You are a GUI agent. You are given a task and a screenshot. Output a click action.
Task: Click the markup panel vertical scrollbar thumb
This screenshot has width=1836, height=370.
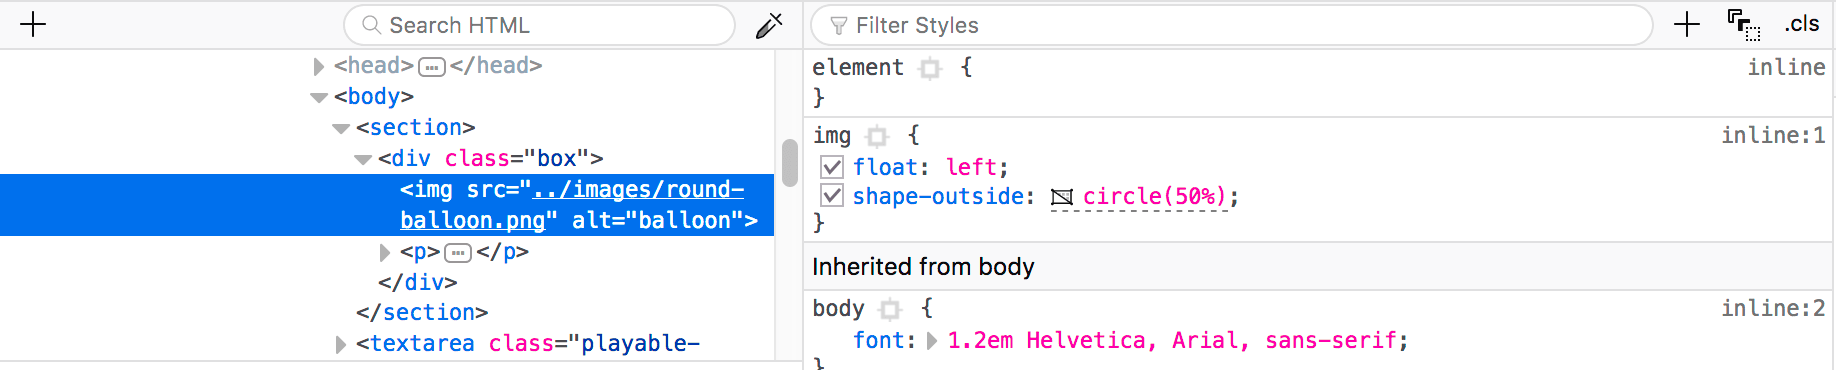[790, 163]
